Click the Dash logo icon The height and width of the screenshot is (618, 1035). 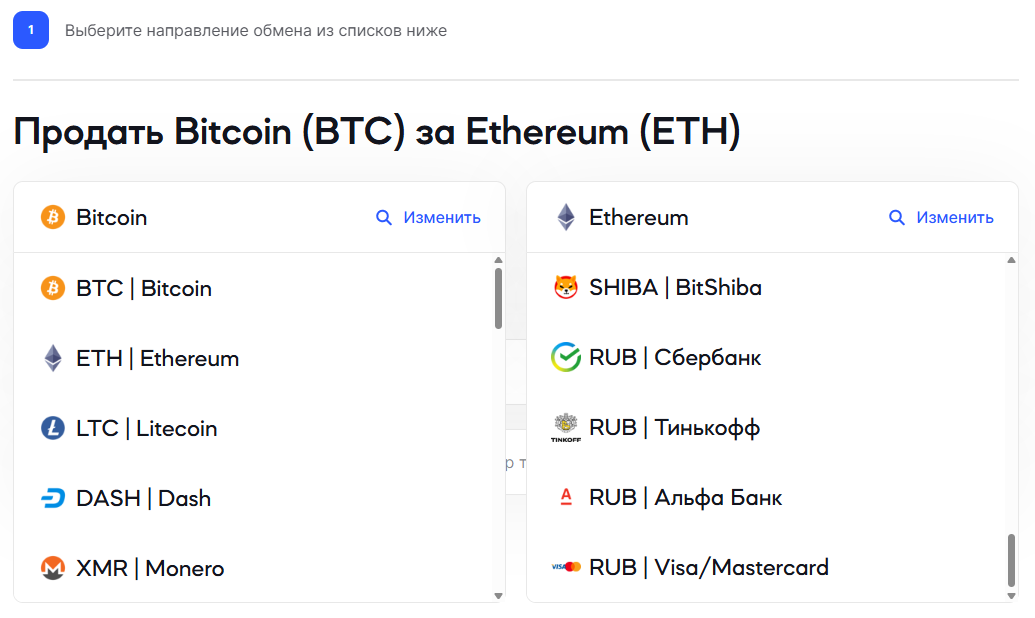coord(53,499)
